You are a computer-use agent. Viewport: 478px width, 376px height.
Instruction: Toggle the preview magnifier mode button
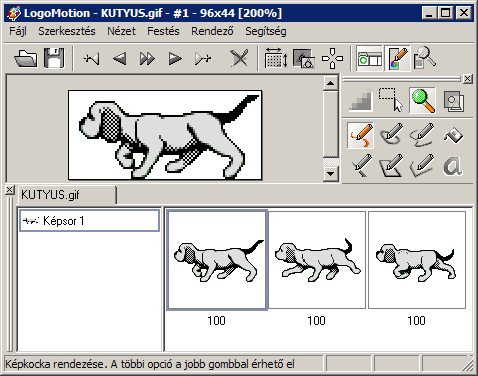point(425,59)
